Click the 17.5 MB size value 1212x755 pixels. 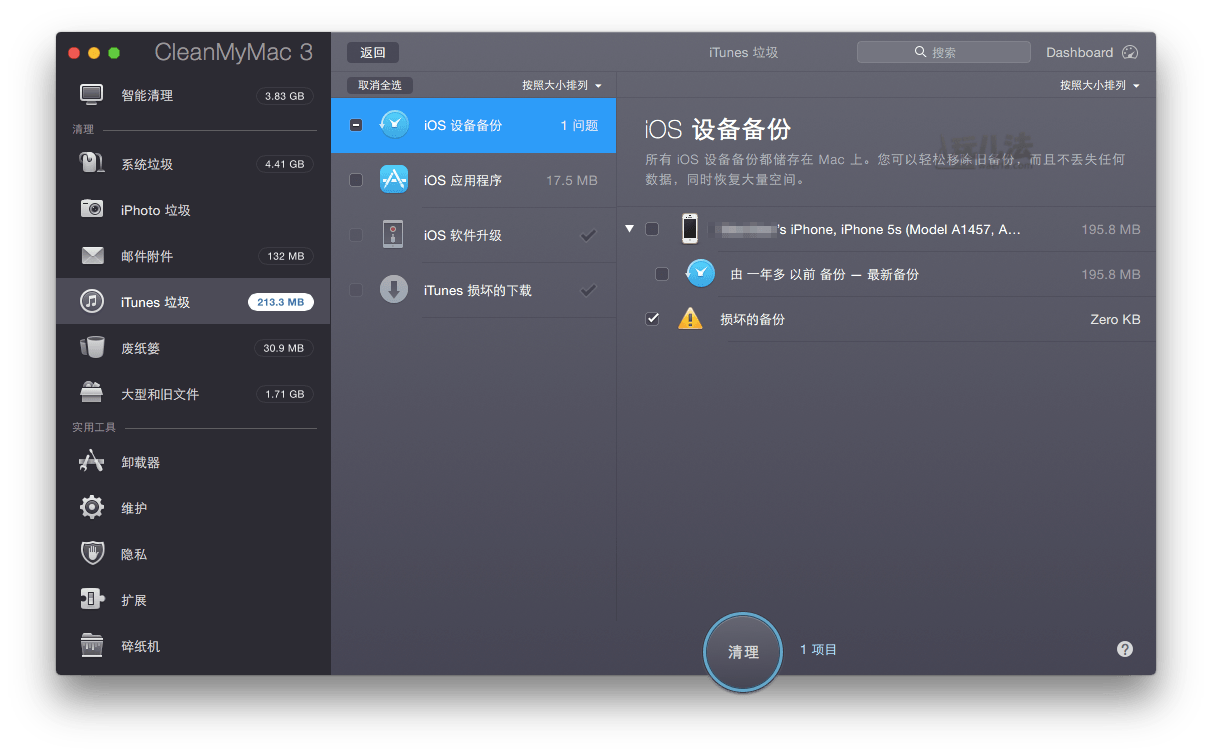tap(572, 180)
